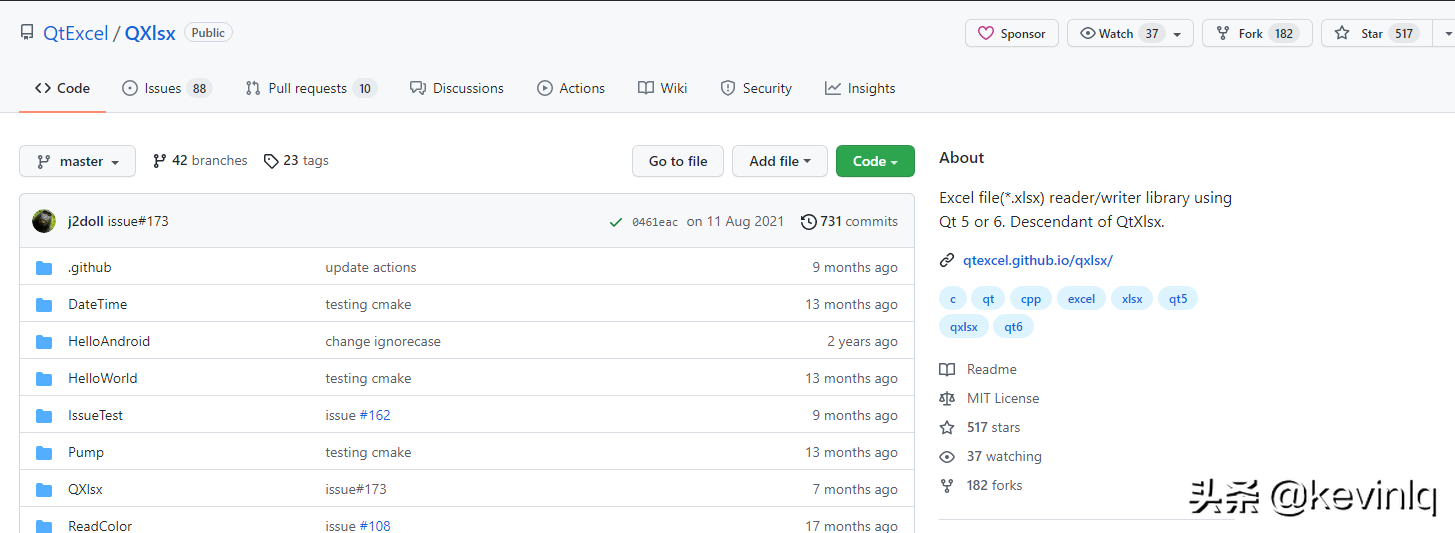
Task: Open the Actions tab
Action: (x=571, y=88)
